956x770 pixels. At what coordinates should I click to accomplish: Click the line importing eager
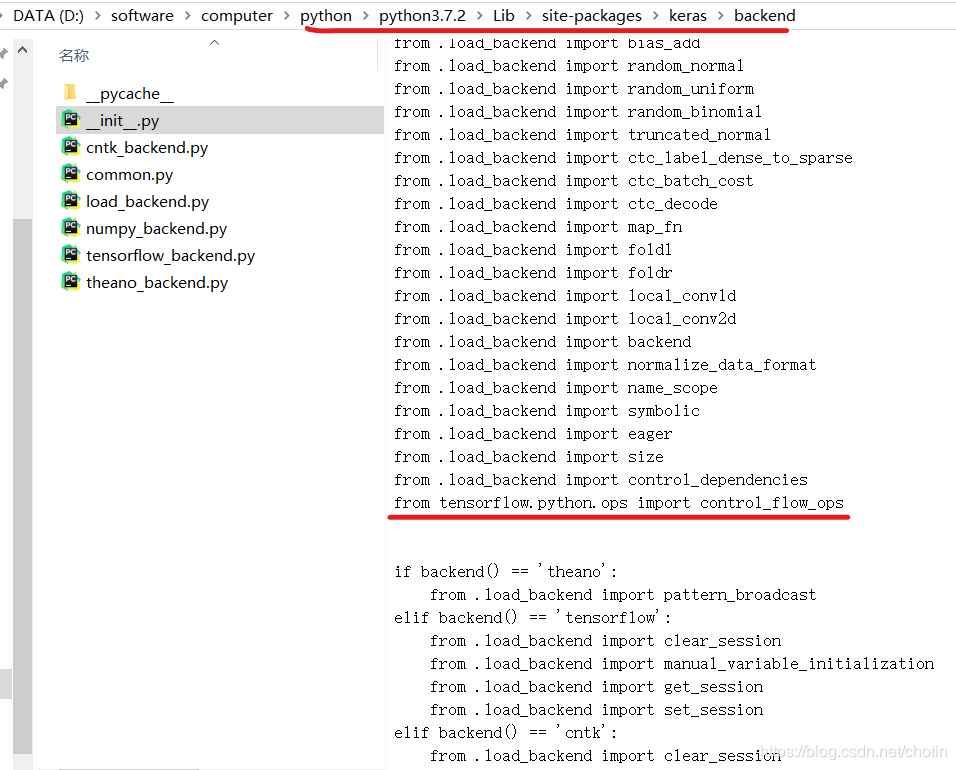tap(533, 434)
